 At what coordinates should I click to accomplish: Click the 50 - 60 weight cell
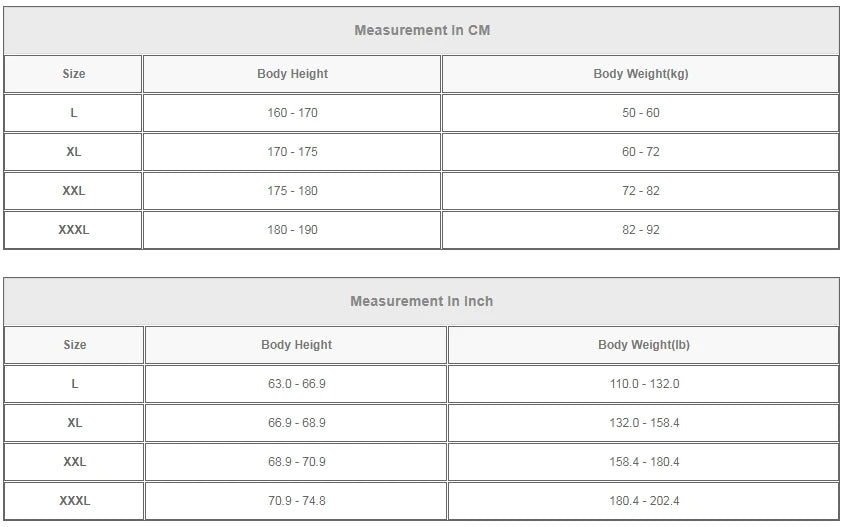click(x=641, y=113)
